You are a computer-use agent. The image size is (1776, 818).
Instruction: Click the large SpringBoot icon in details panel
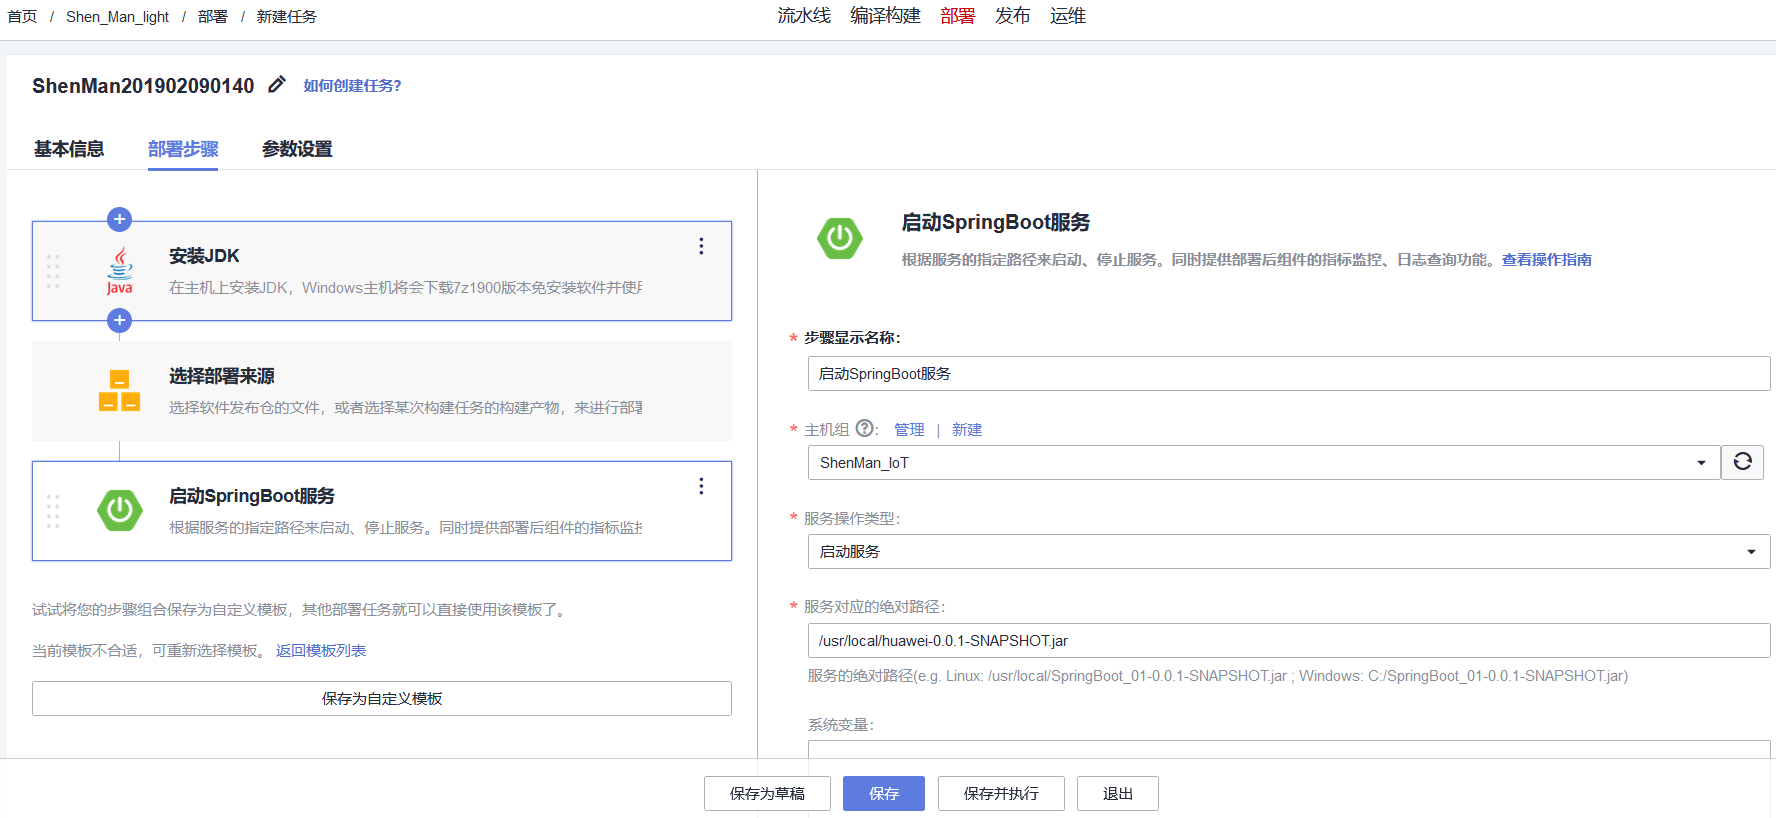pyautogui.click(x=840, y=238)
